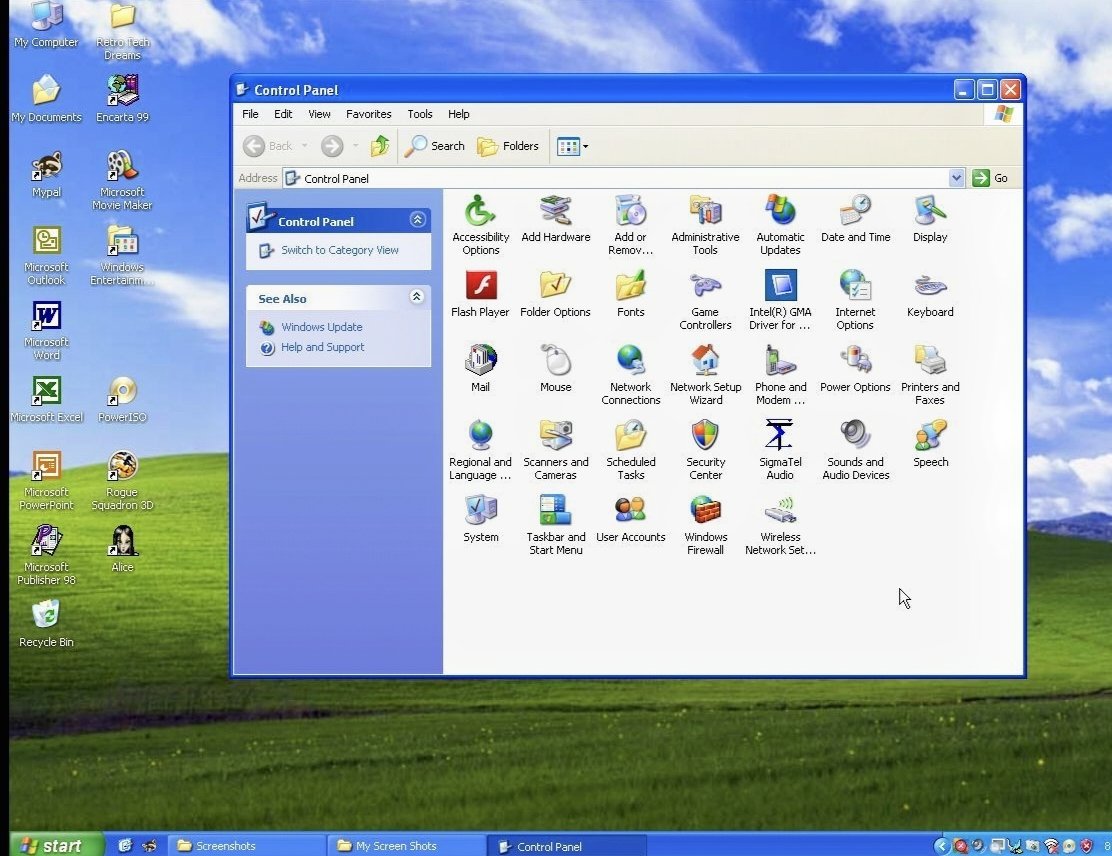Click Switch to Category View link

pyautogui.click(x=340, y=250)
